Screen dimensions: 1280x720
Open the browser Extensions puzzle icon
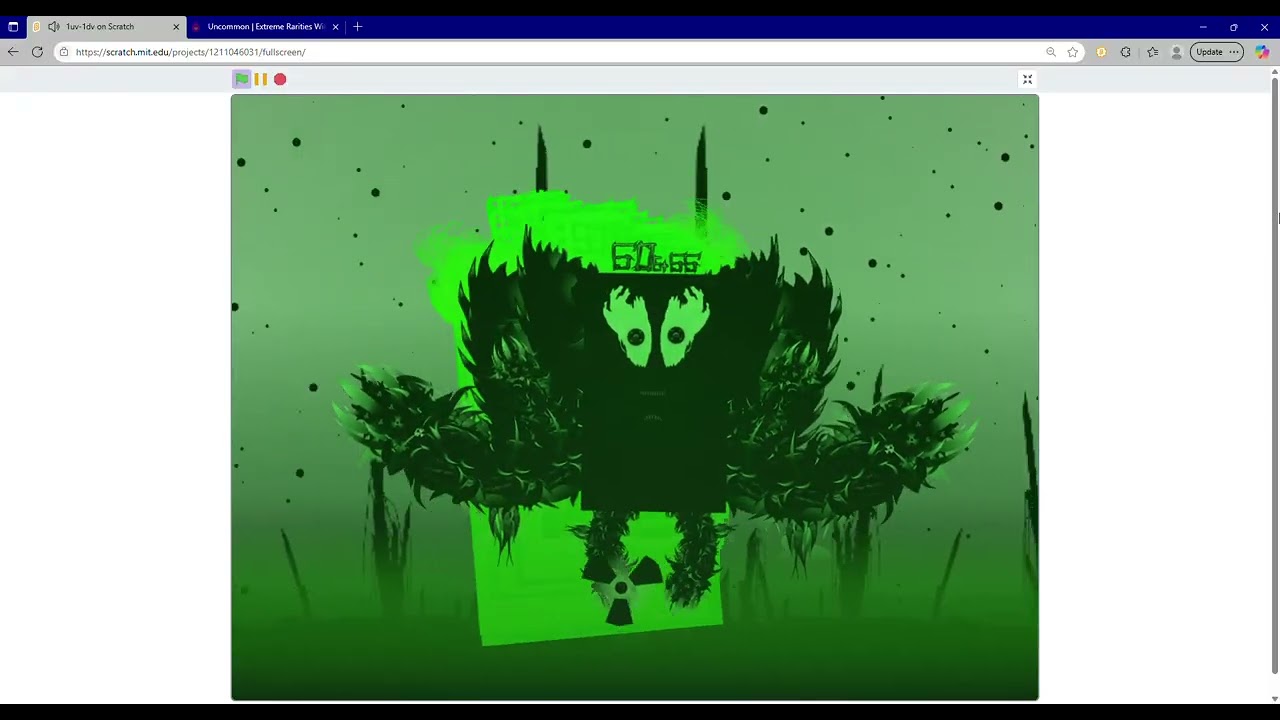tap(1126, 52)
